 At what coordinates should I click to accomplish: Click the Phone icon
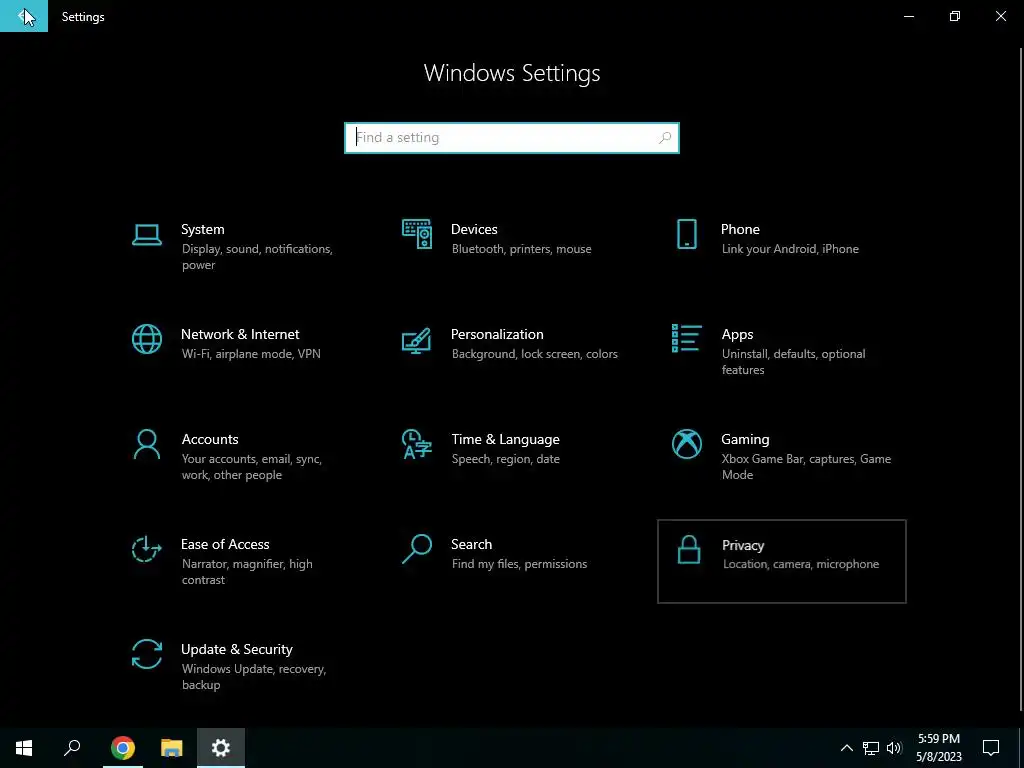686,234
